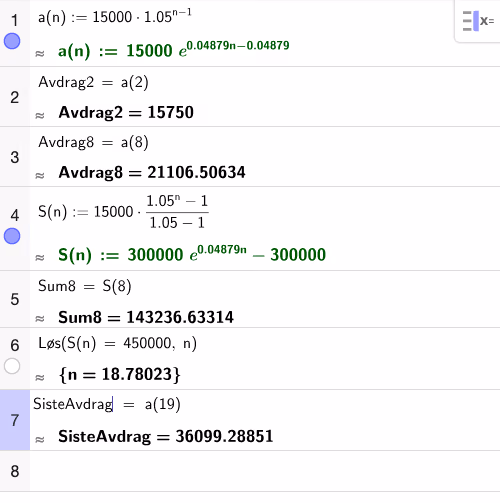Click the approximate symbol before Sum8 output

coord(40,319)
